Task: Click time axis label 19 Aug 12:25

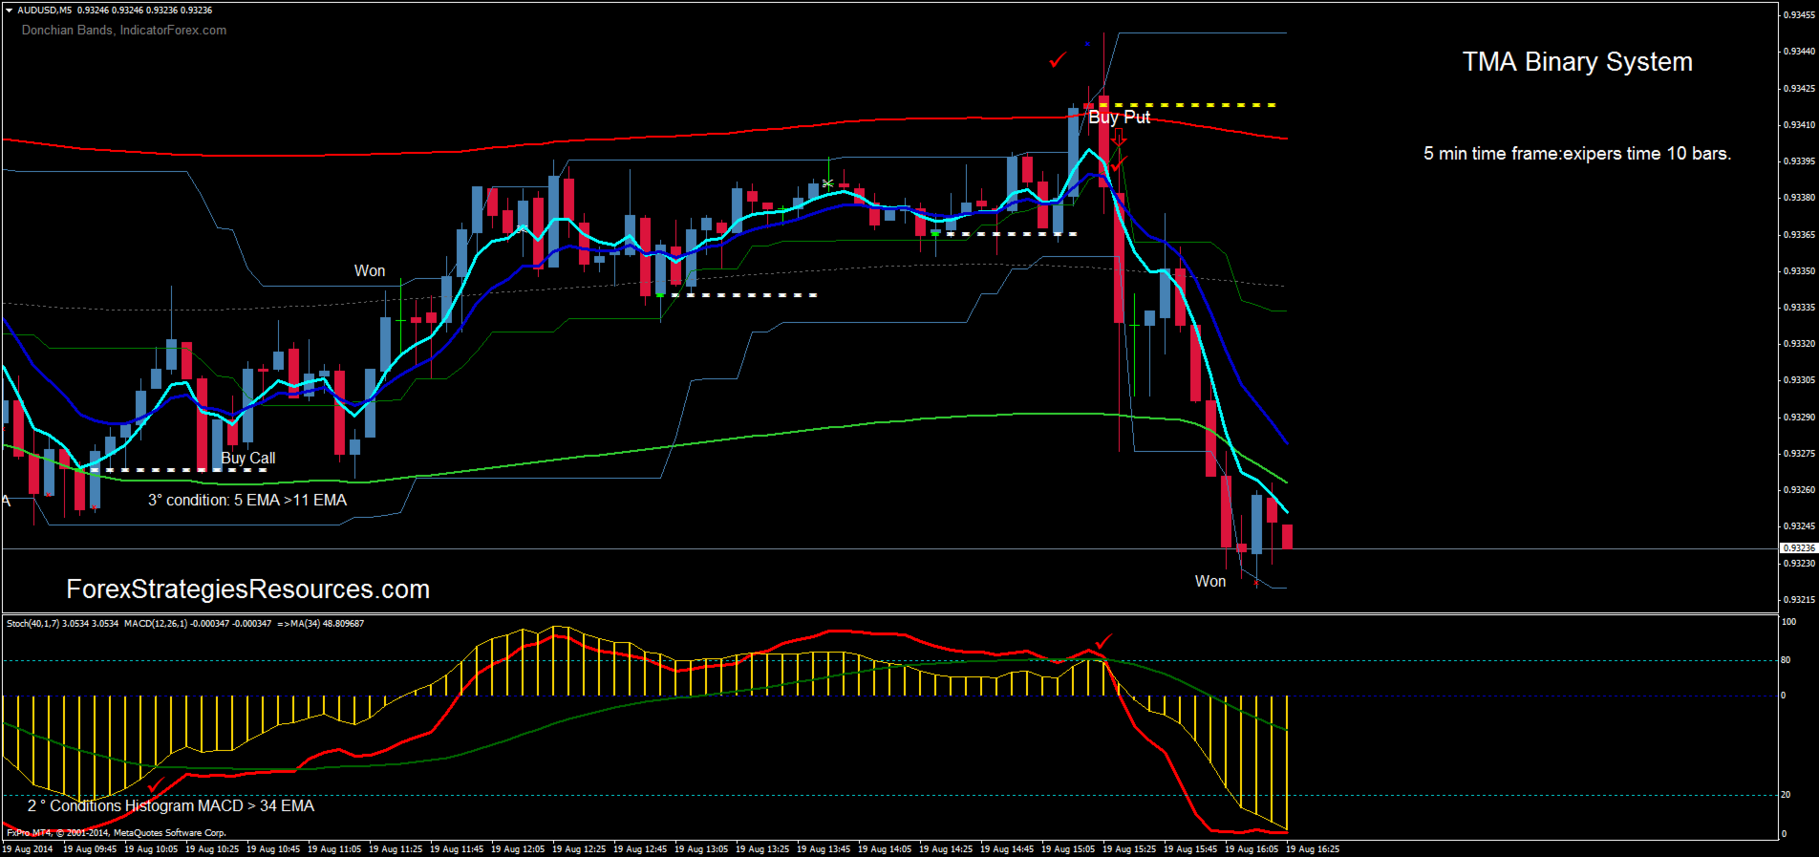Action: pyautogui.click(x=579, y=849)
